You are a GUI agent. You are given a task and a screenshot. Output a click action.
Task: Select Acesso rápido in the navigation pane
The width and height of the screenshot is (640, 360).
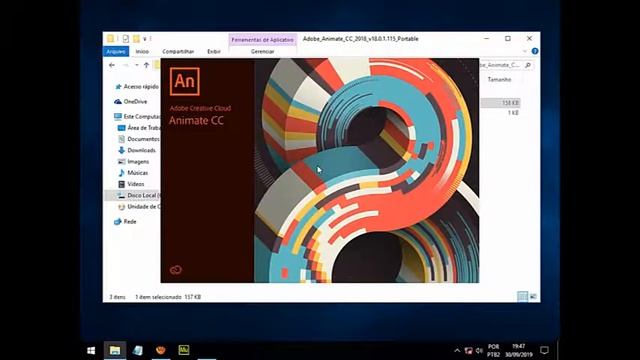pos(136,87)
